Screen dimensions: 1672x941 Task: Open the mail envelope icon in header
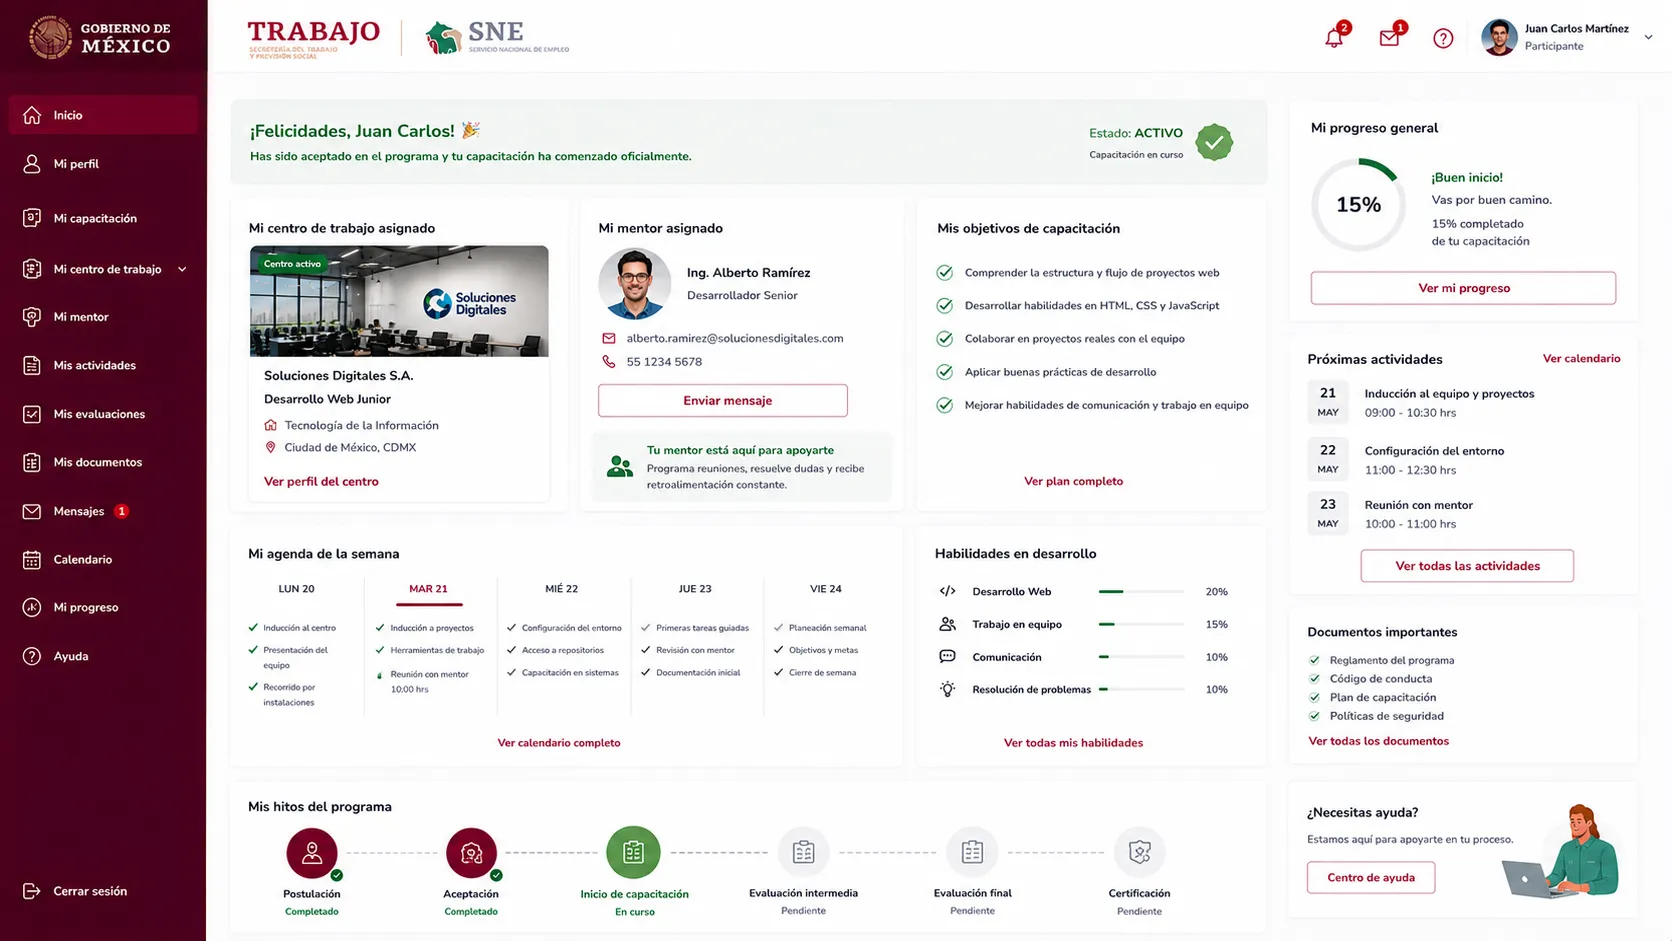tap(1389, 38)
